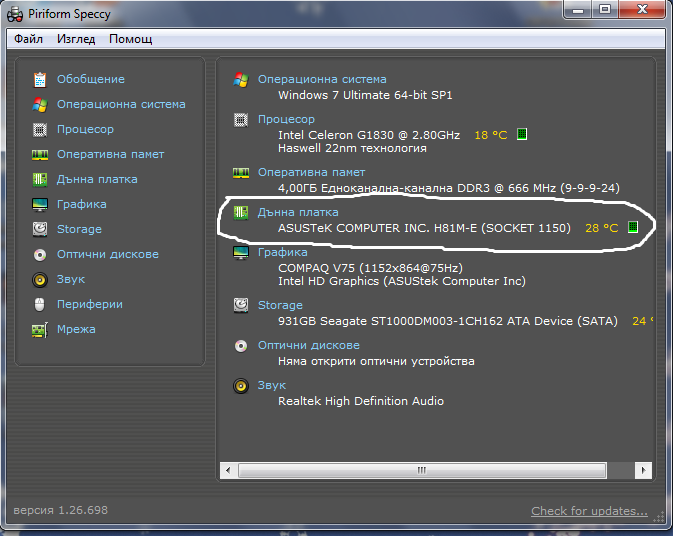
Task: Click the optical disc icon in summary panel
Action: (241, 346)
